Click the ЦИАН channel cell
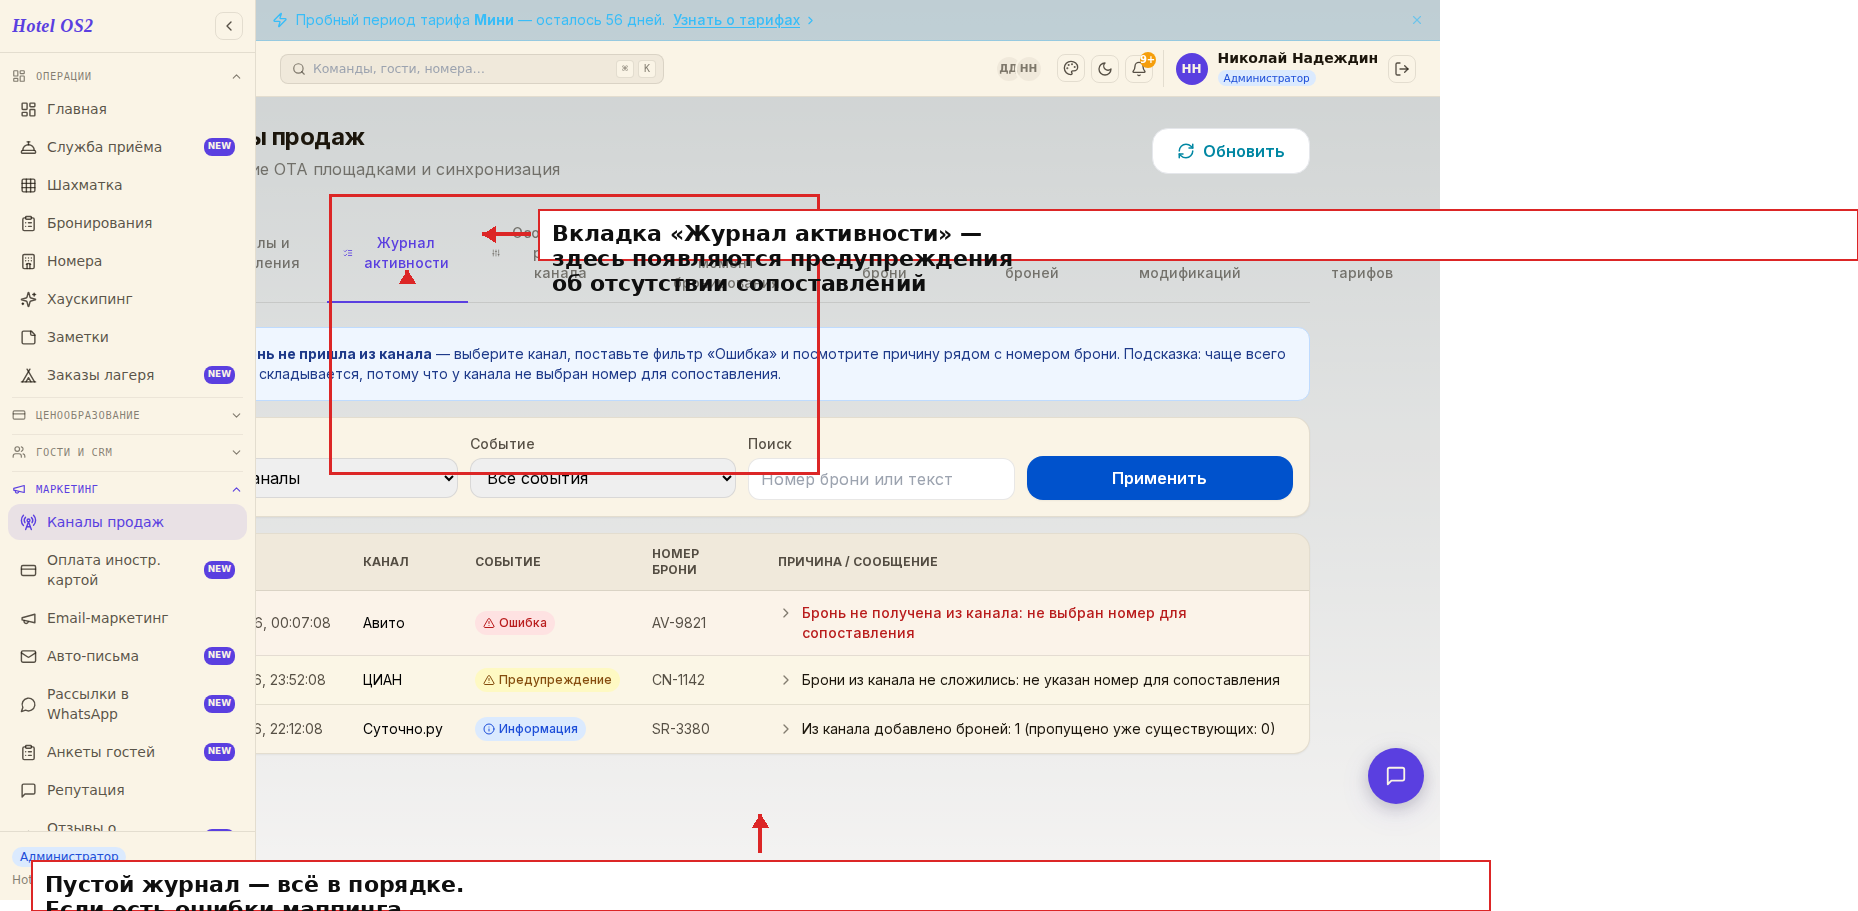This screenshot has width=1858, height=911. click(x=382, y=680)
